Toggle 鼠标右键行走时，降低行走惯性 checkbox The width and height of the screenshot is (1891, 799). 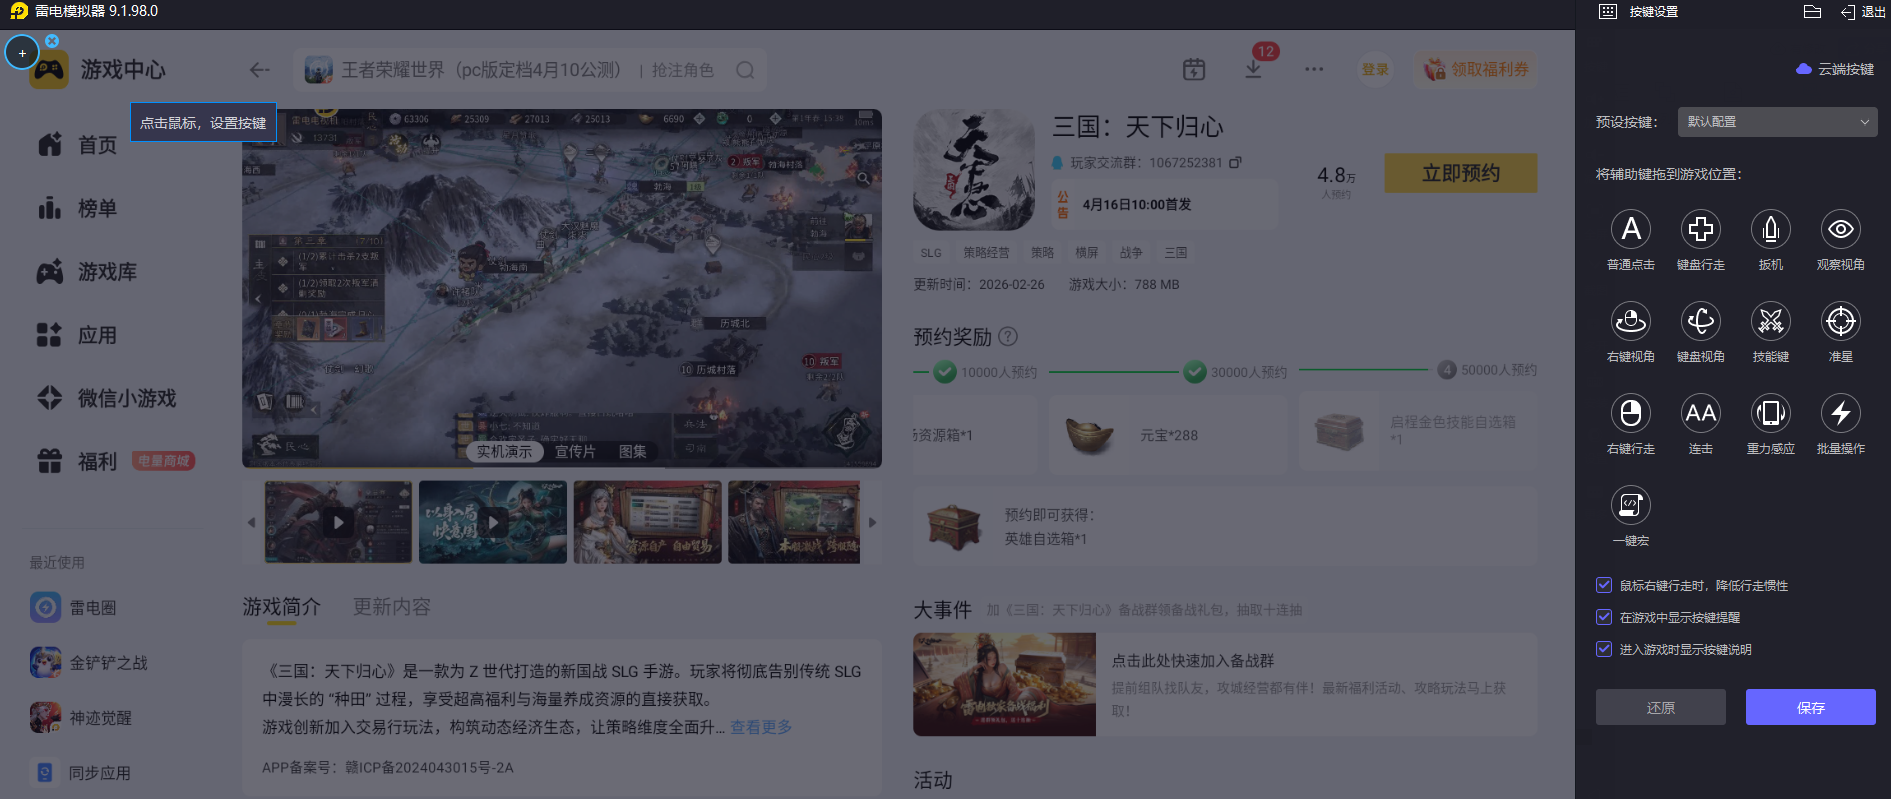click(x=1604, y=585)
